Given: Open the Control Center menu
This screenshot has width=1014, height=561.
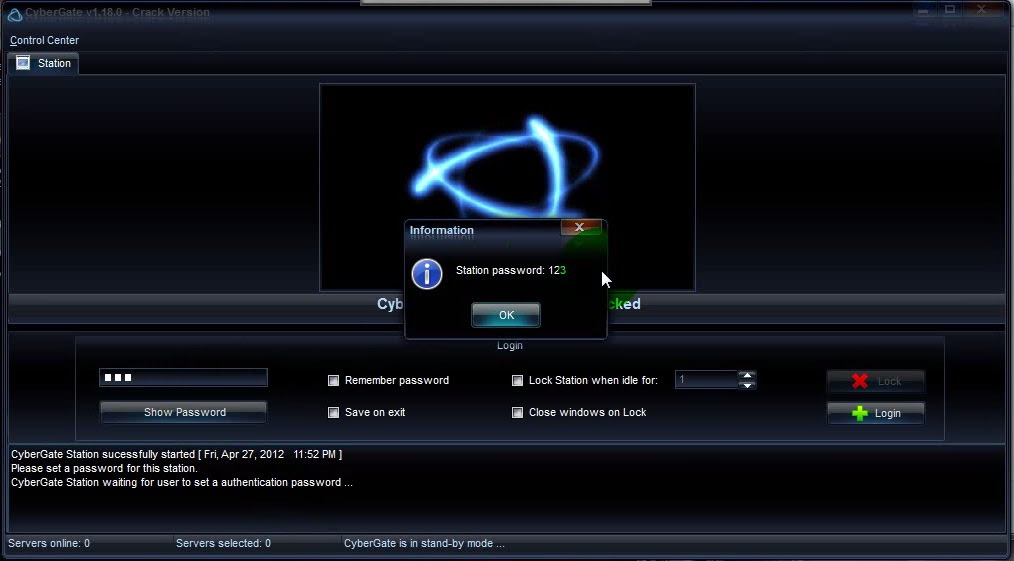Looking at the screenshot, I should (x=44, y=40).
